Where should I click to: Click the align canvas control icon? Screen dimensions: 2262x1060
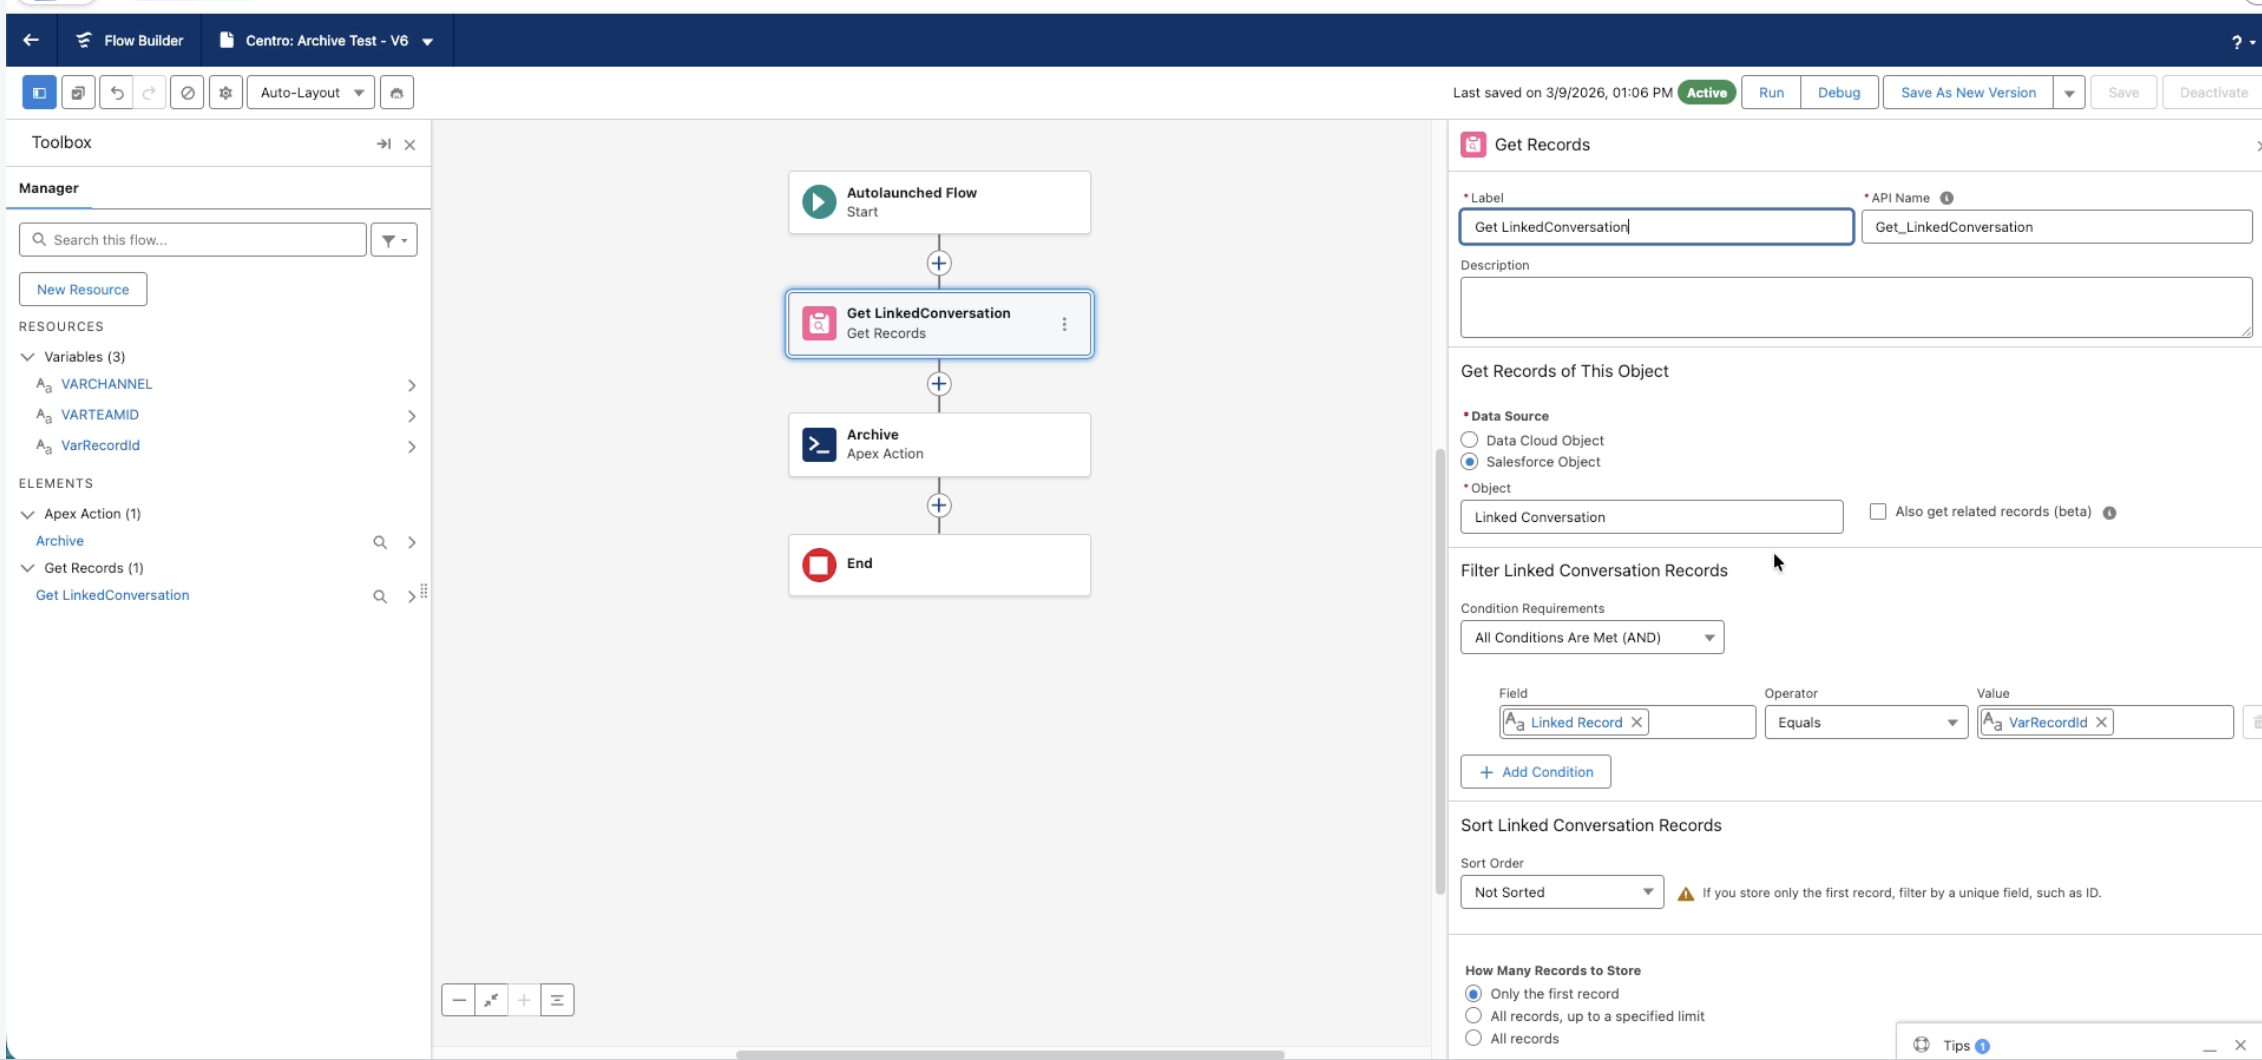click(x=557, y=1000)
